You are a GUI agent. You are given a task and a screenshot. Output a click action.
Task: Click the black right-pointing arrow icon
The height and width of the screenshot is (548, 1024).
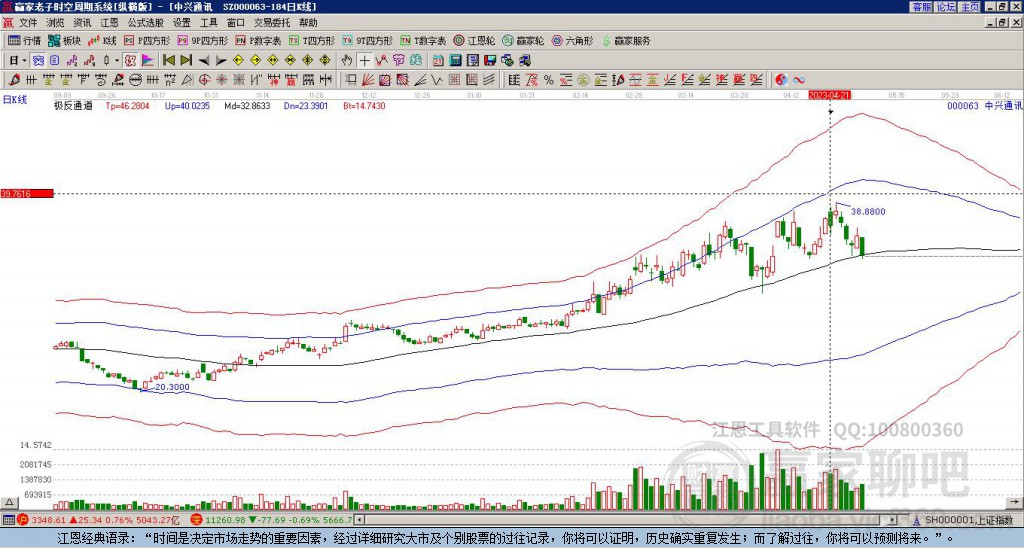[x=221, y=60]
